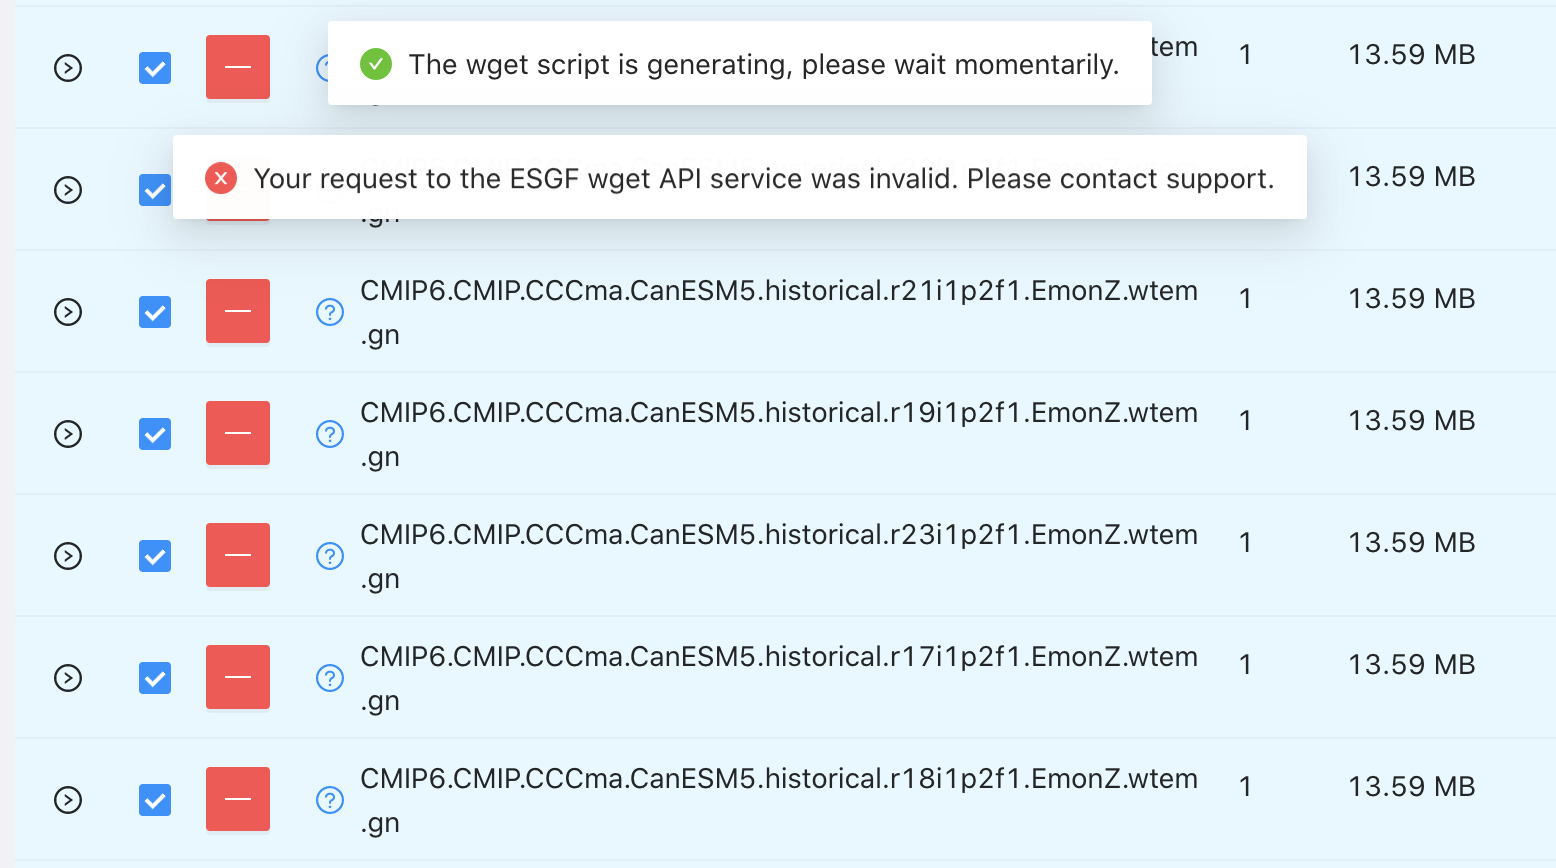1556x868 pixels.
Task: Click the red error icon in the invalid request notification
Action: 220,178
